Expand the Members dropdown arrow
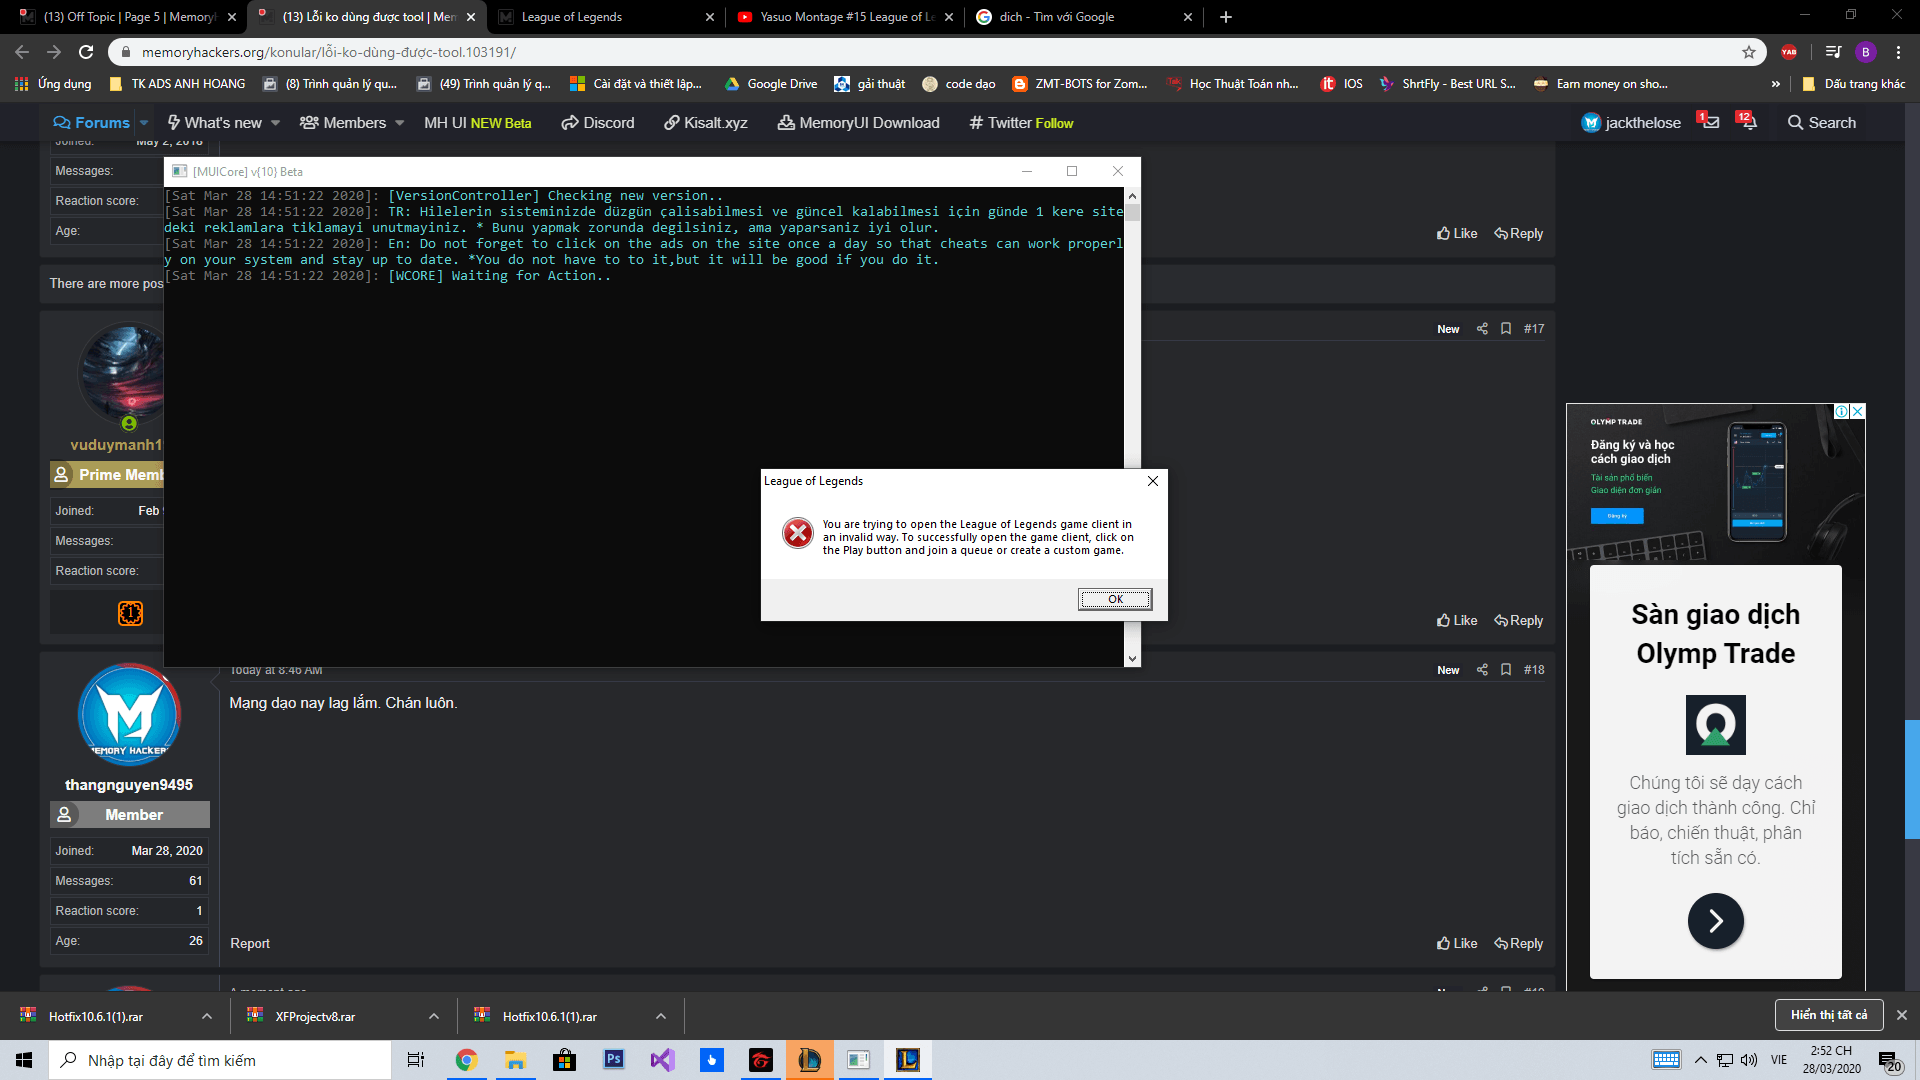 [x=400, y=123]
